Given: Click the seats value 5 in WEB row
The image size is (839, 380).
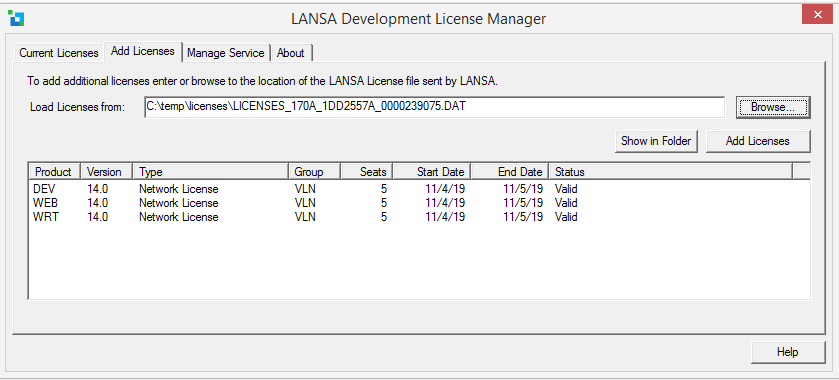Looking at the screenshot, I should (x=384, y=203).
